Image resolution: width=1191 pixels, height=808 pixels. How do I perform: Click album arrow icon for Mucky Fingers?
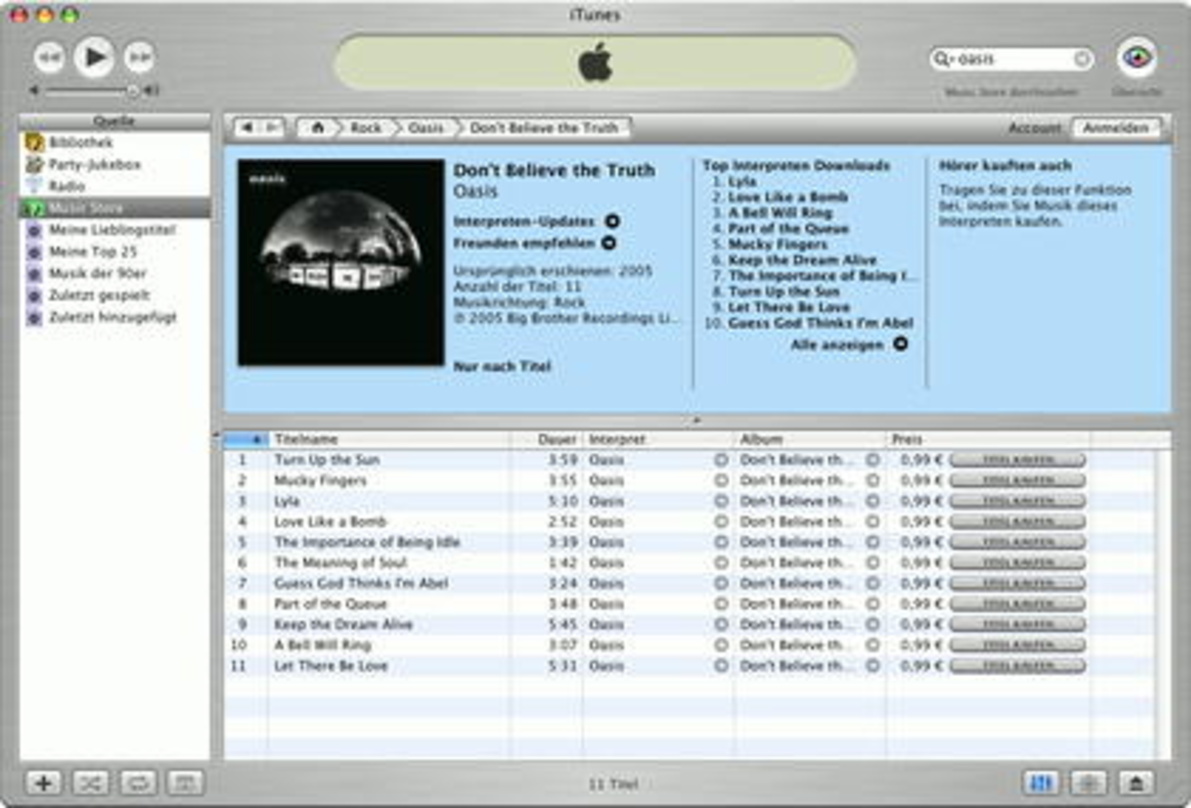pos(873,481)
